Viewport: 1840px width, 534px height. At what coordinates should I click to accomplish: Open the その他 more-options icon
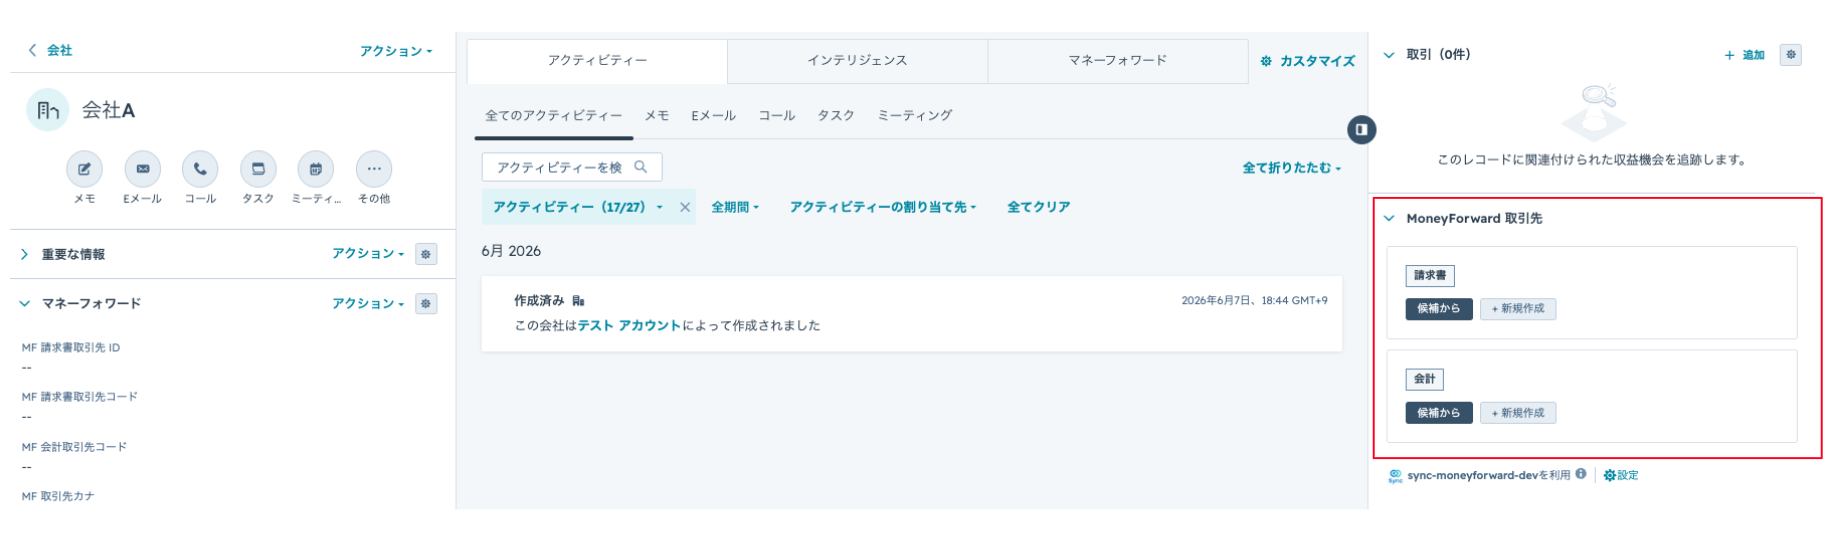374,169
